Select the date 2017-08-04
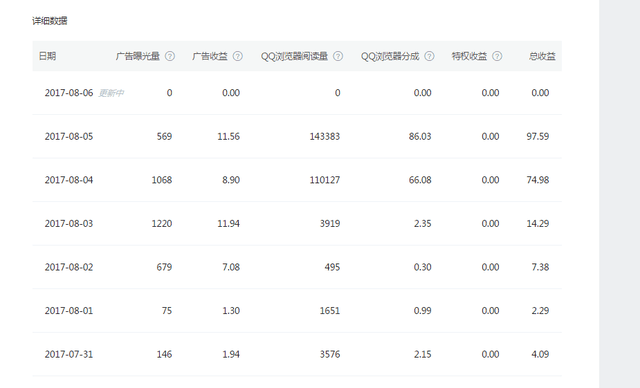Screen dimensions: 640x388 coord(69,180)
